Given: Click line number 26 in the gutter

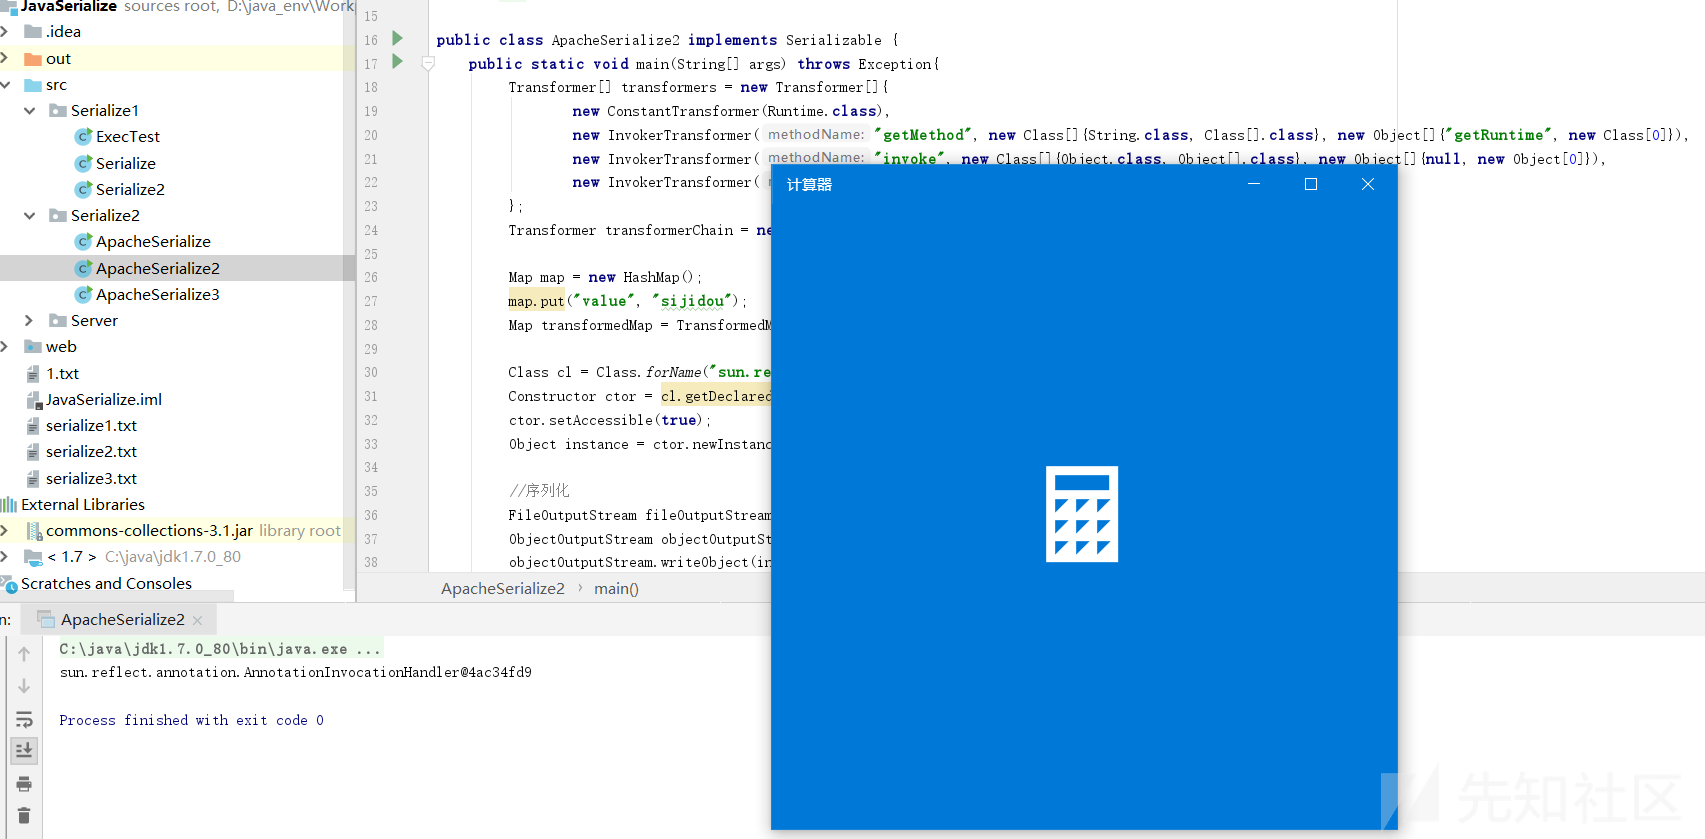Looking at the screenshot, I should (371, 277).
